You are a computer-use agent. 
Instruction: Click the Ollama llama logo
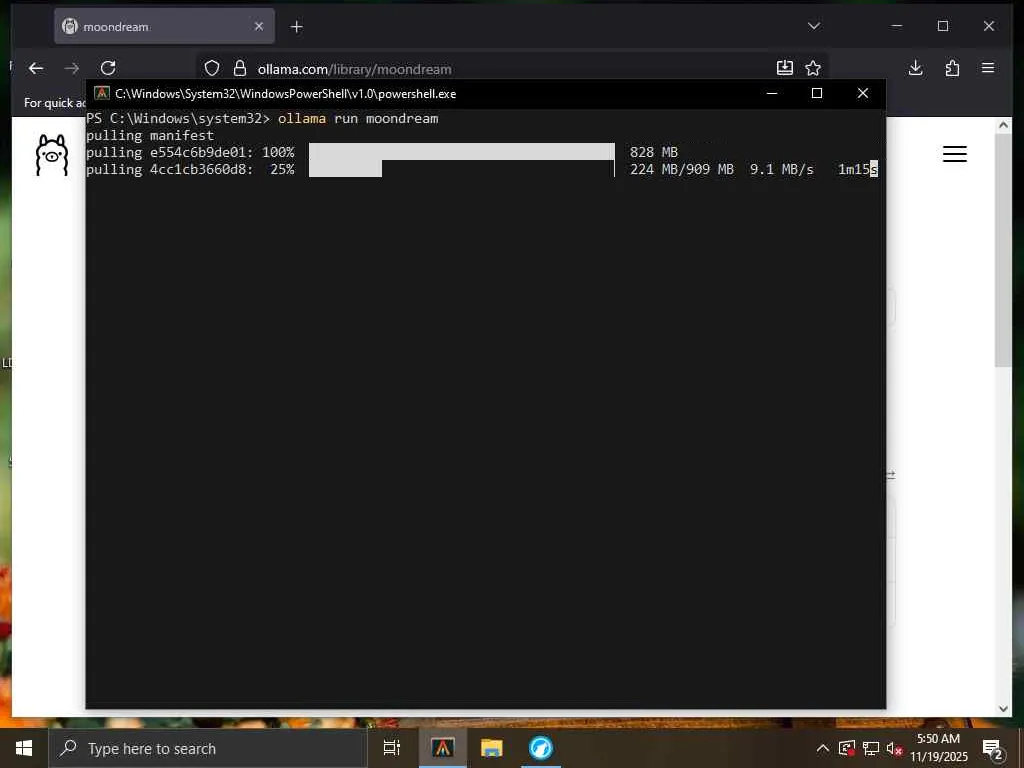[x=52, y=155]
